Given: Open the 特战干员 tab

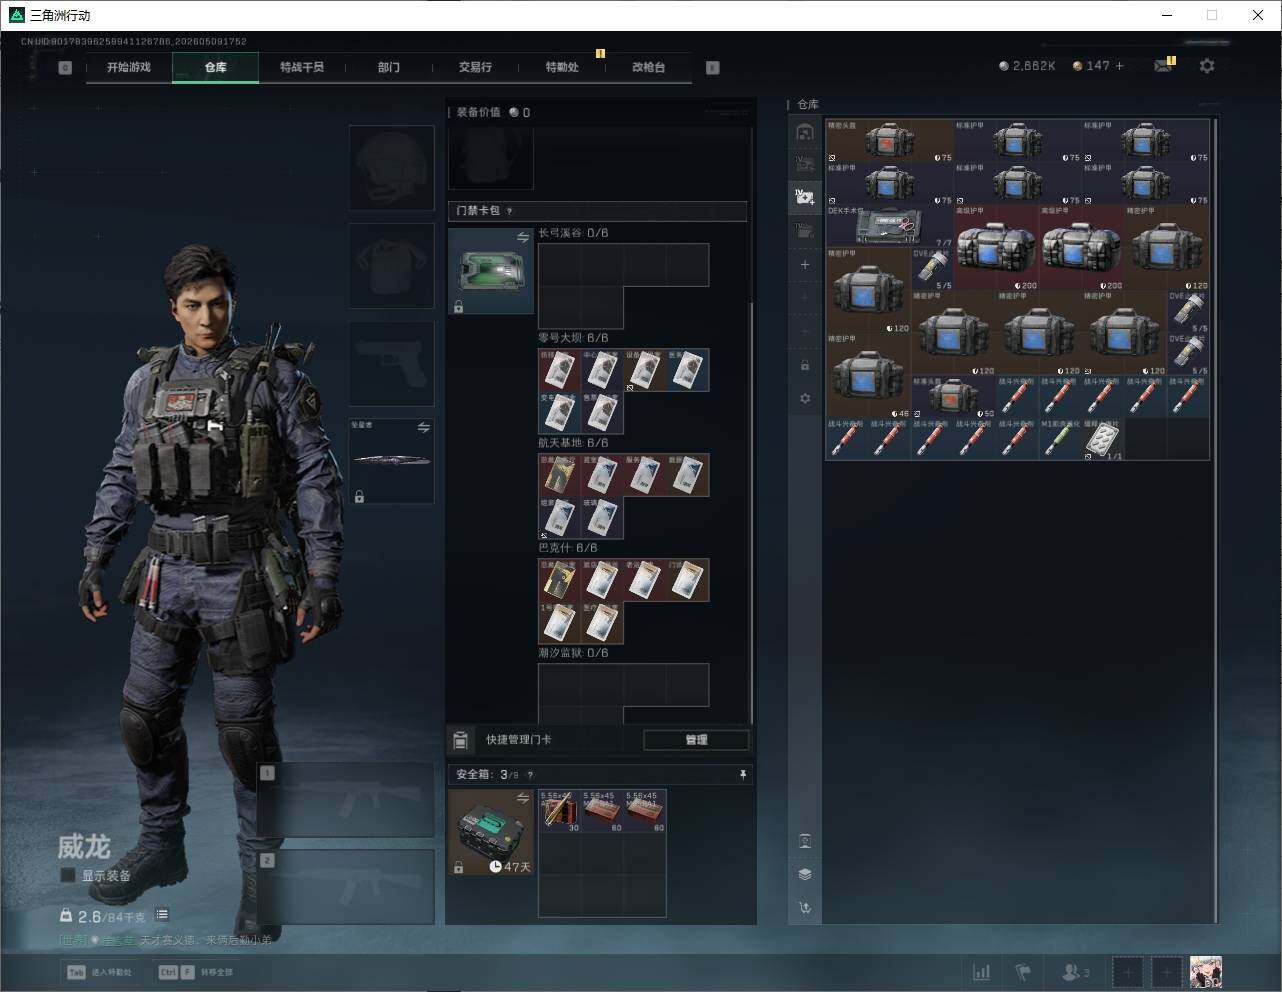Looking at the screenshot, I should (302, 67).
